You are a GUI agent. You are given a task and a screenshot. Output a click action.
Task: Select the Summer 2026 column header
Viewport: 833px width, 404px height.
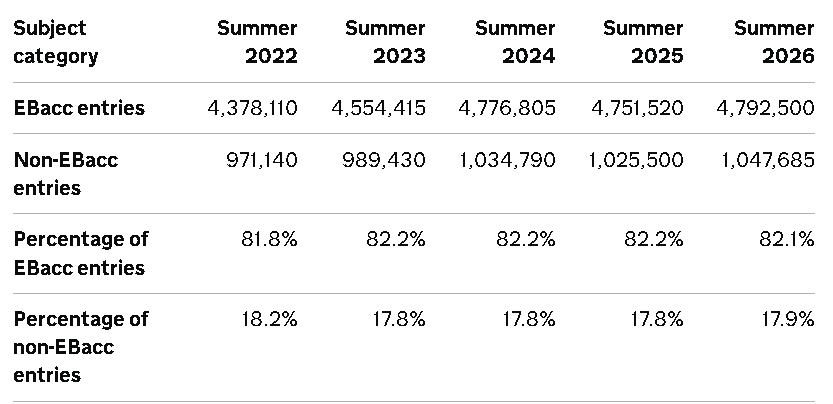(x=774, y=42)
